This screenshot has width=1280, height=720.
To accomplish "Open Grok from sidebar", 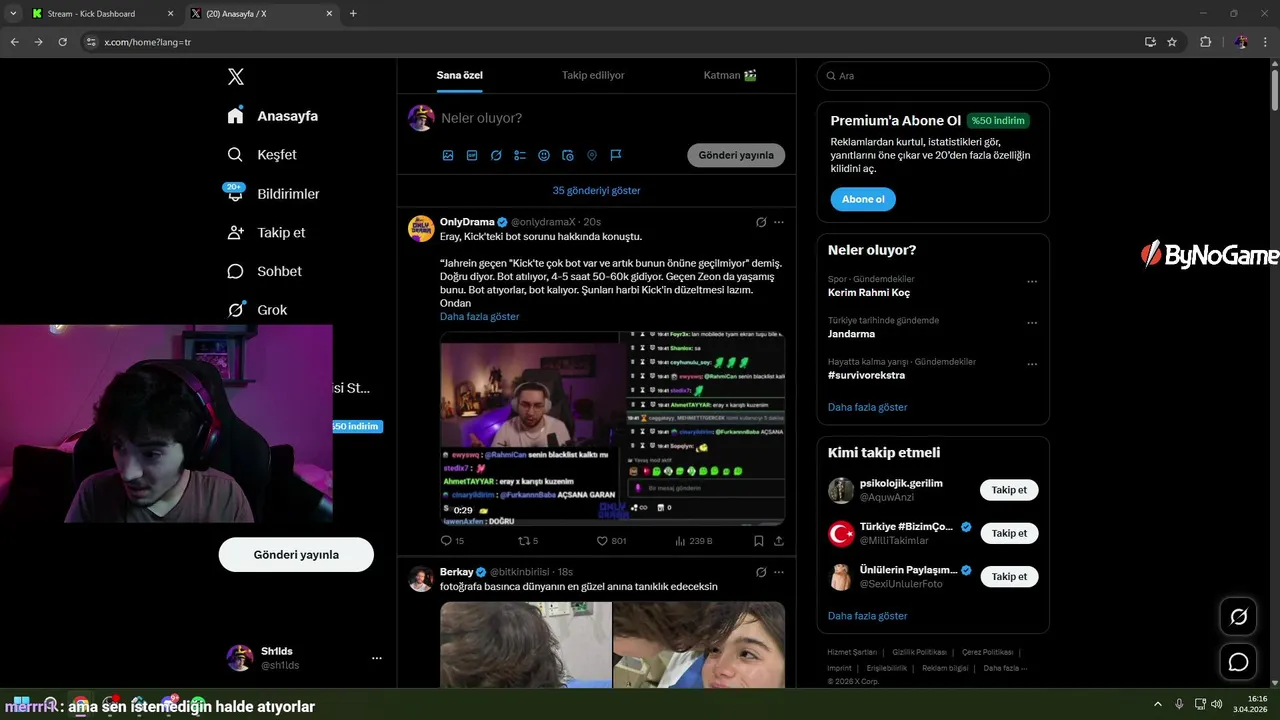I will 257,310.
